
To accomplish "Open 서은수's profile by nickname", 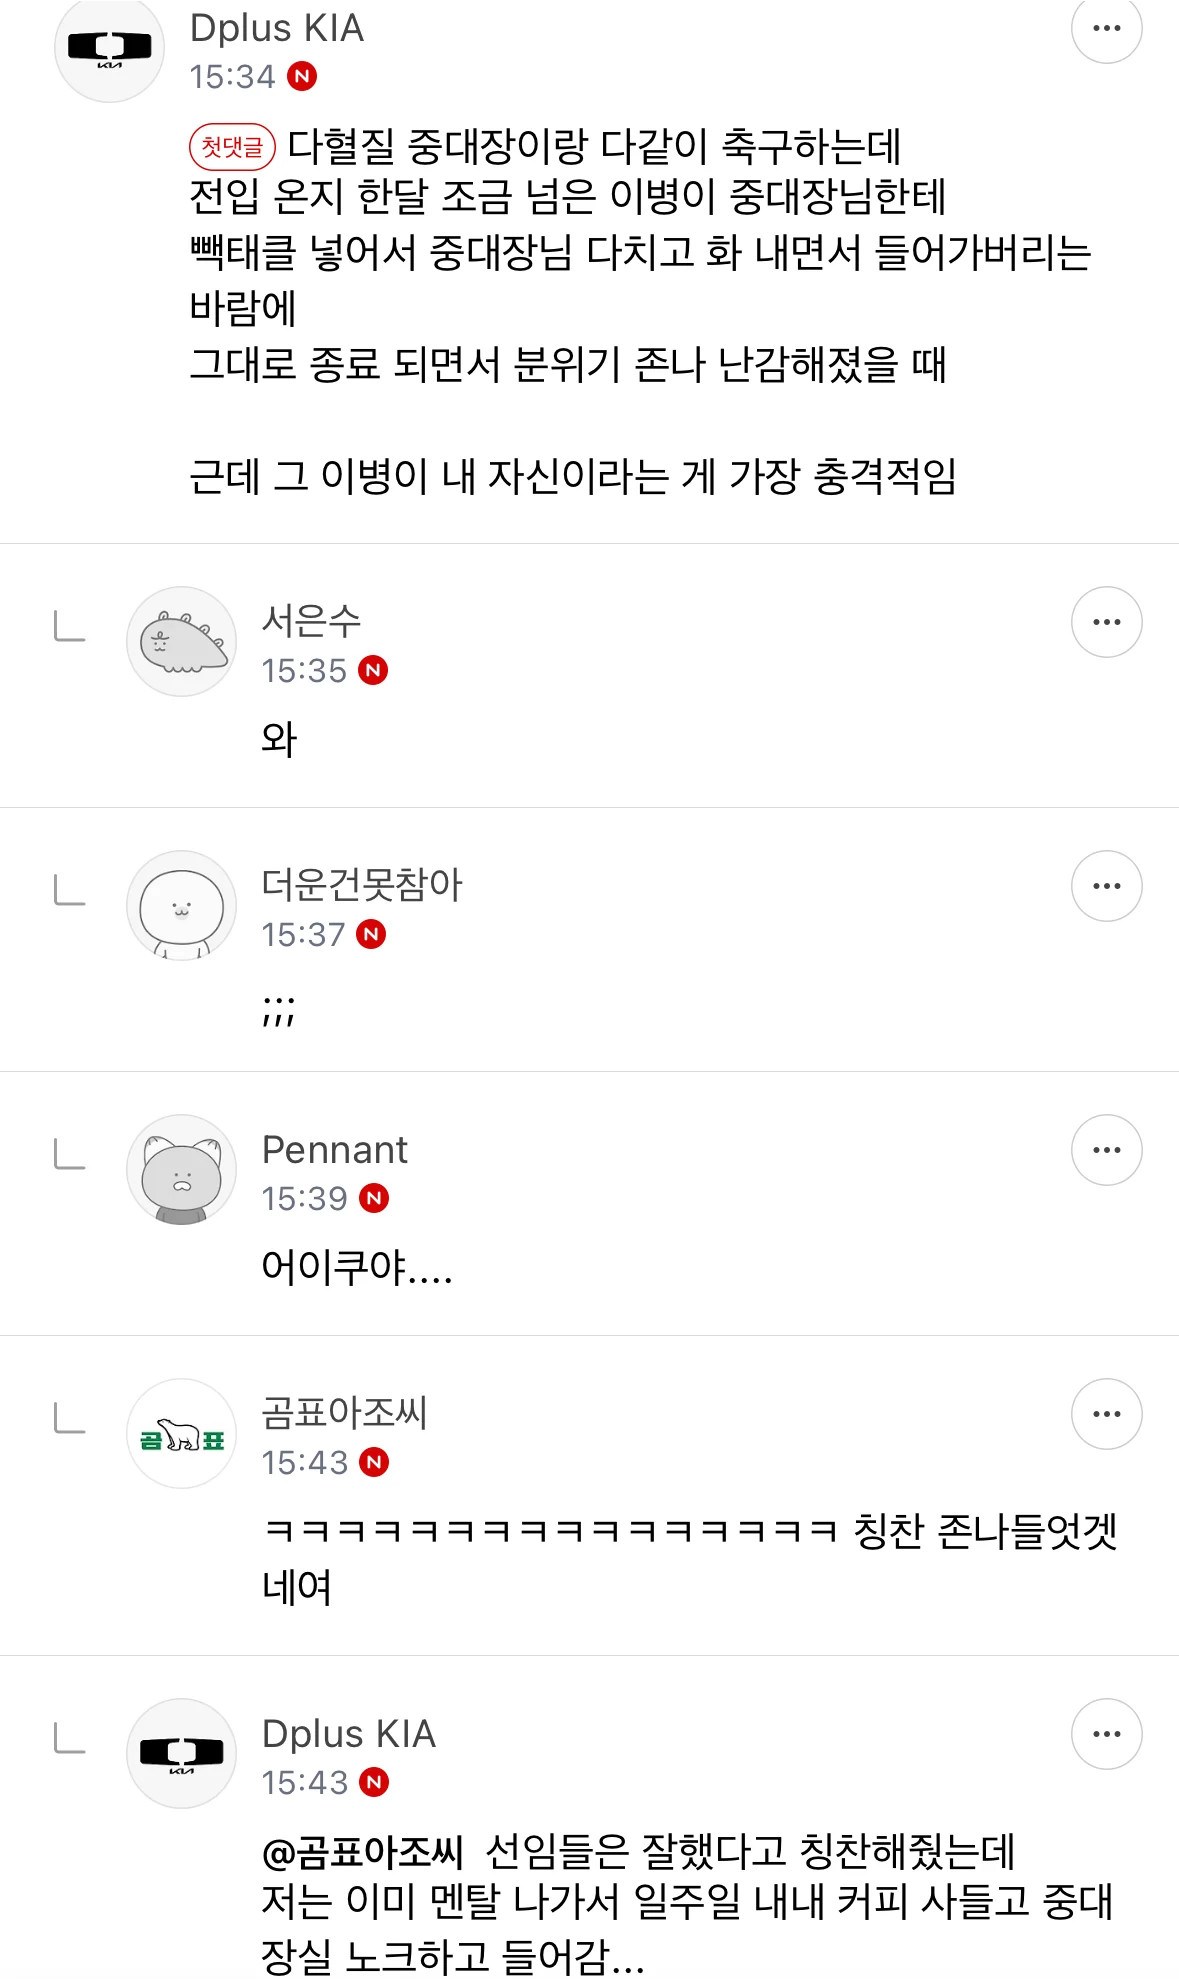I will coord(311,621).
